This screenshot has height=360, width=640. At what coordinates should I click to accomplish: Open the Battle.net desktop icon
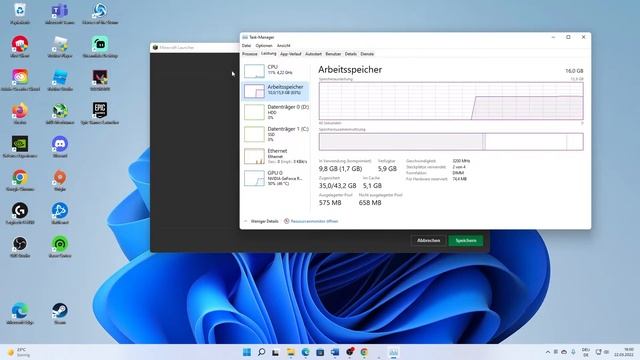tap(60, 213)
